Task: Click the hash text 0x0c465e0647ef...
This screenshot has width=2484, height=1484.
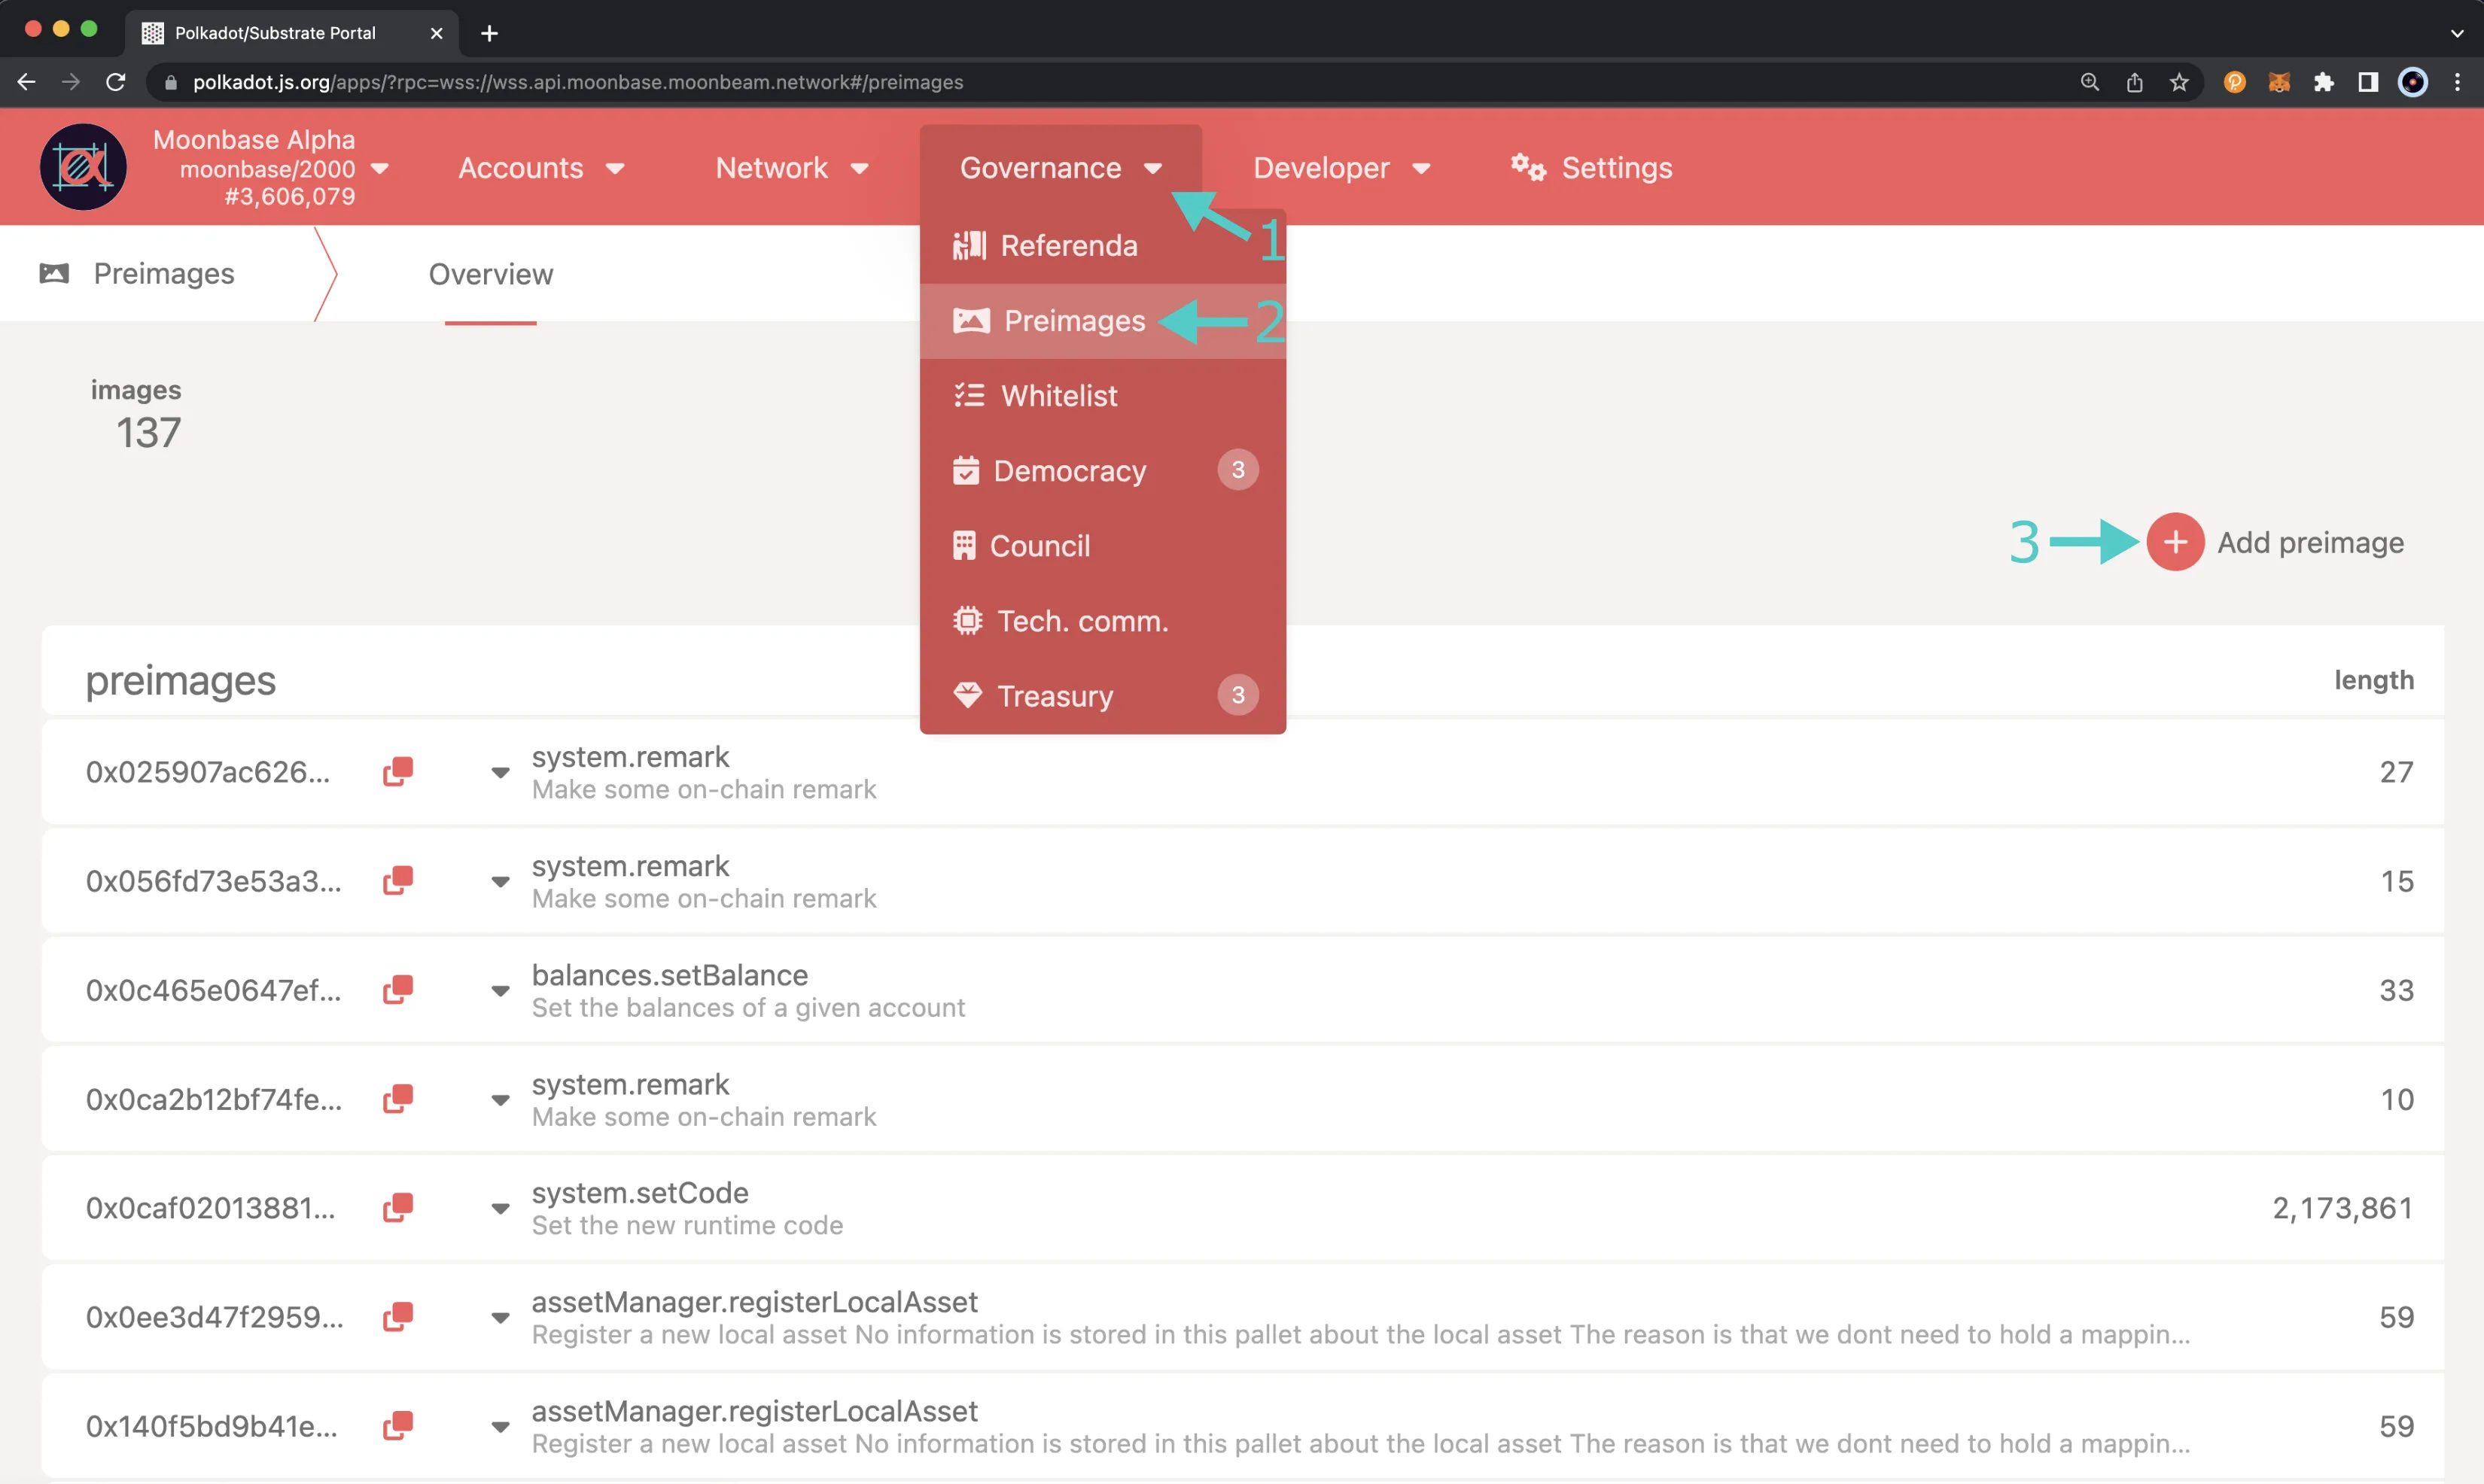Action: 213,990
